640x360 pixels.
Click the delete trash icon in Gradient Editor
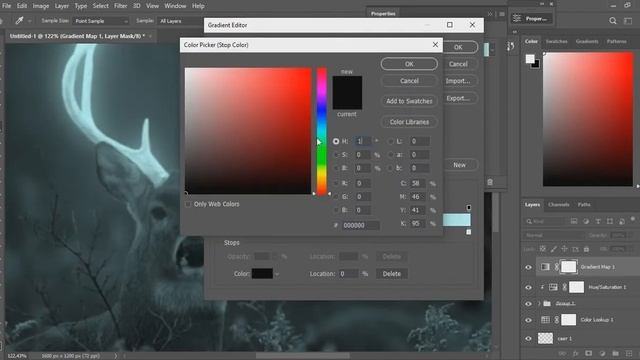(490, 182)
